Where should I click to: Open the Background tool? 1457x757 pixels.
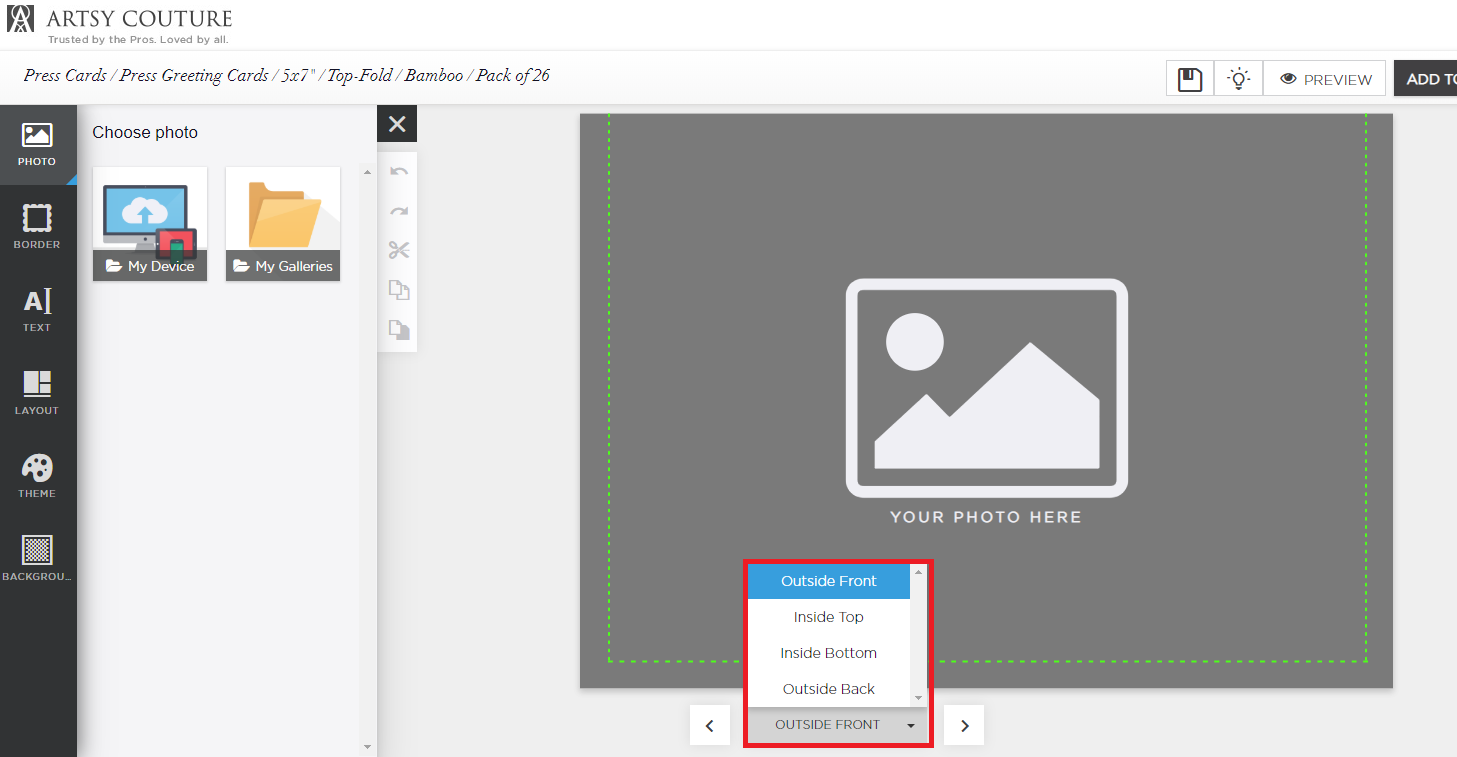tap(37, 559)
